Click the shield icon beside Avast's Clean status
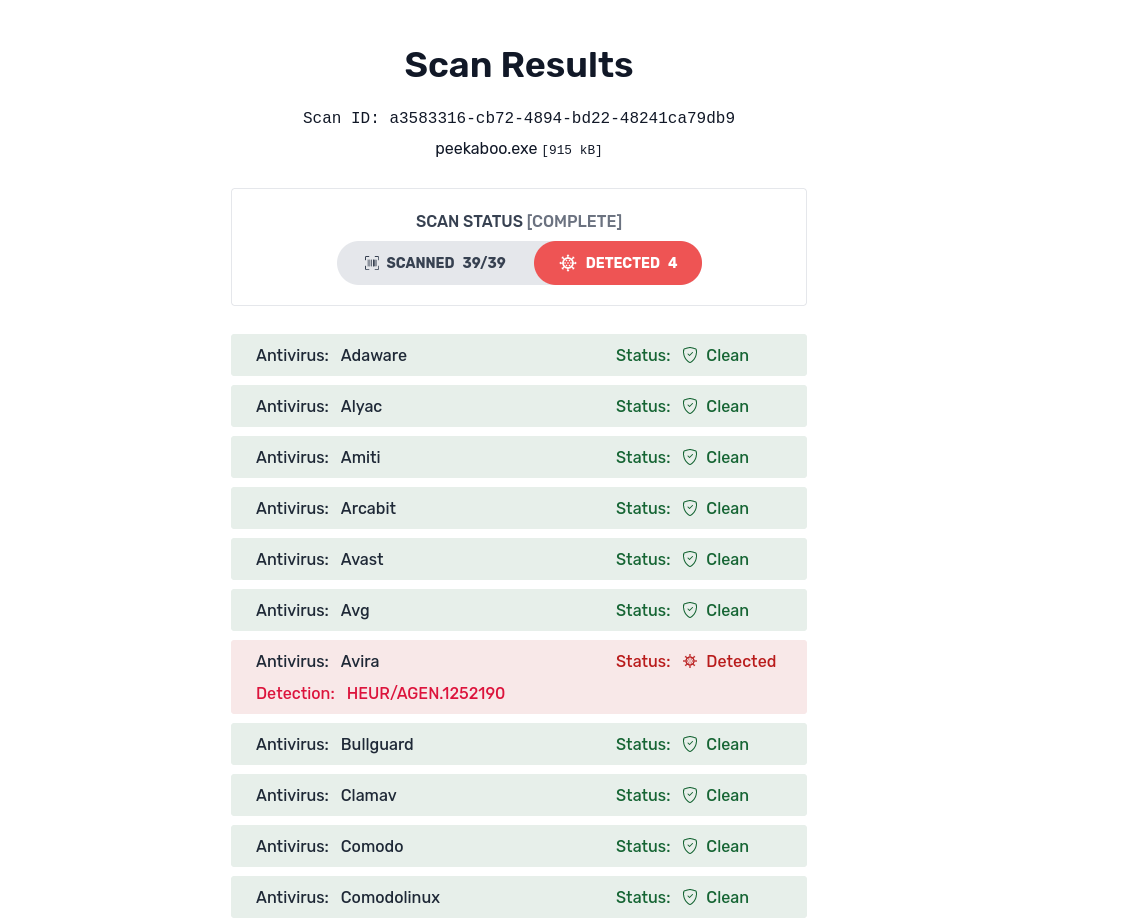Screen dimensions: 1130x921 pos(689,559)
